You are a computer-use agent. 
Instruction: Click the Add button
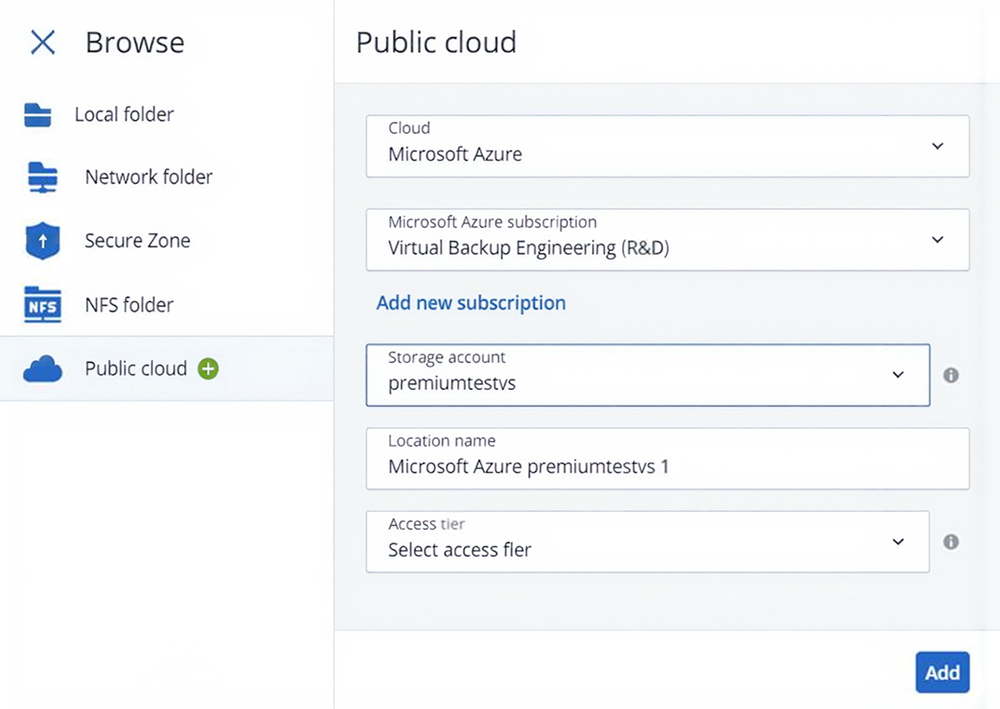coord(941,672)
